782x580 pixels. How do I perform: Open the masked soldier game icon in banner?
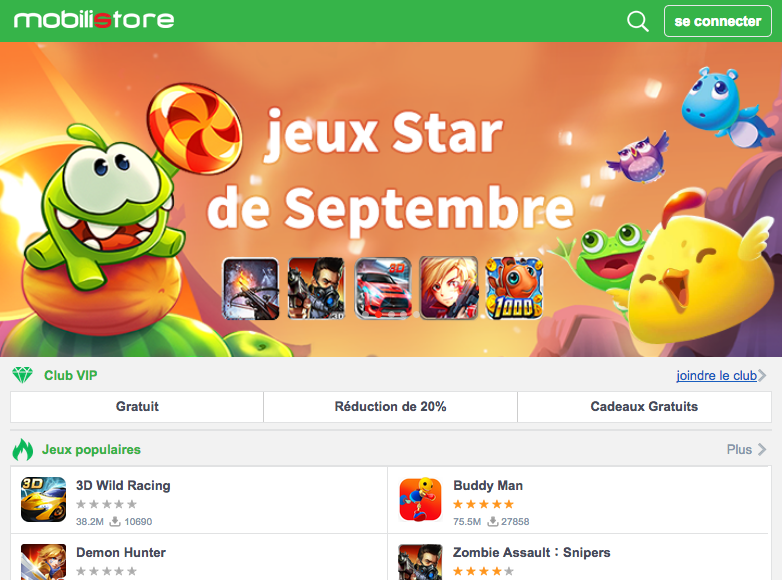316,288
